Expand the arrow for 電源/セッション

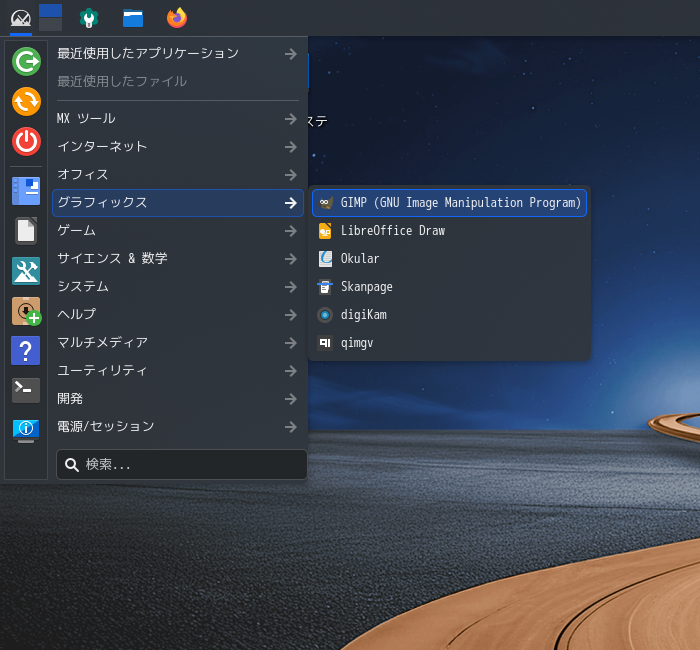(x=290, y=427)
